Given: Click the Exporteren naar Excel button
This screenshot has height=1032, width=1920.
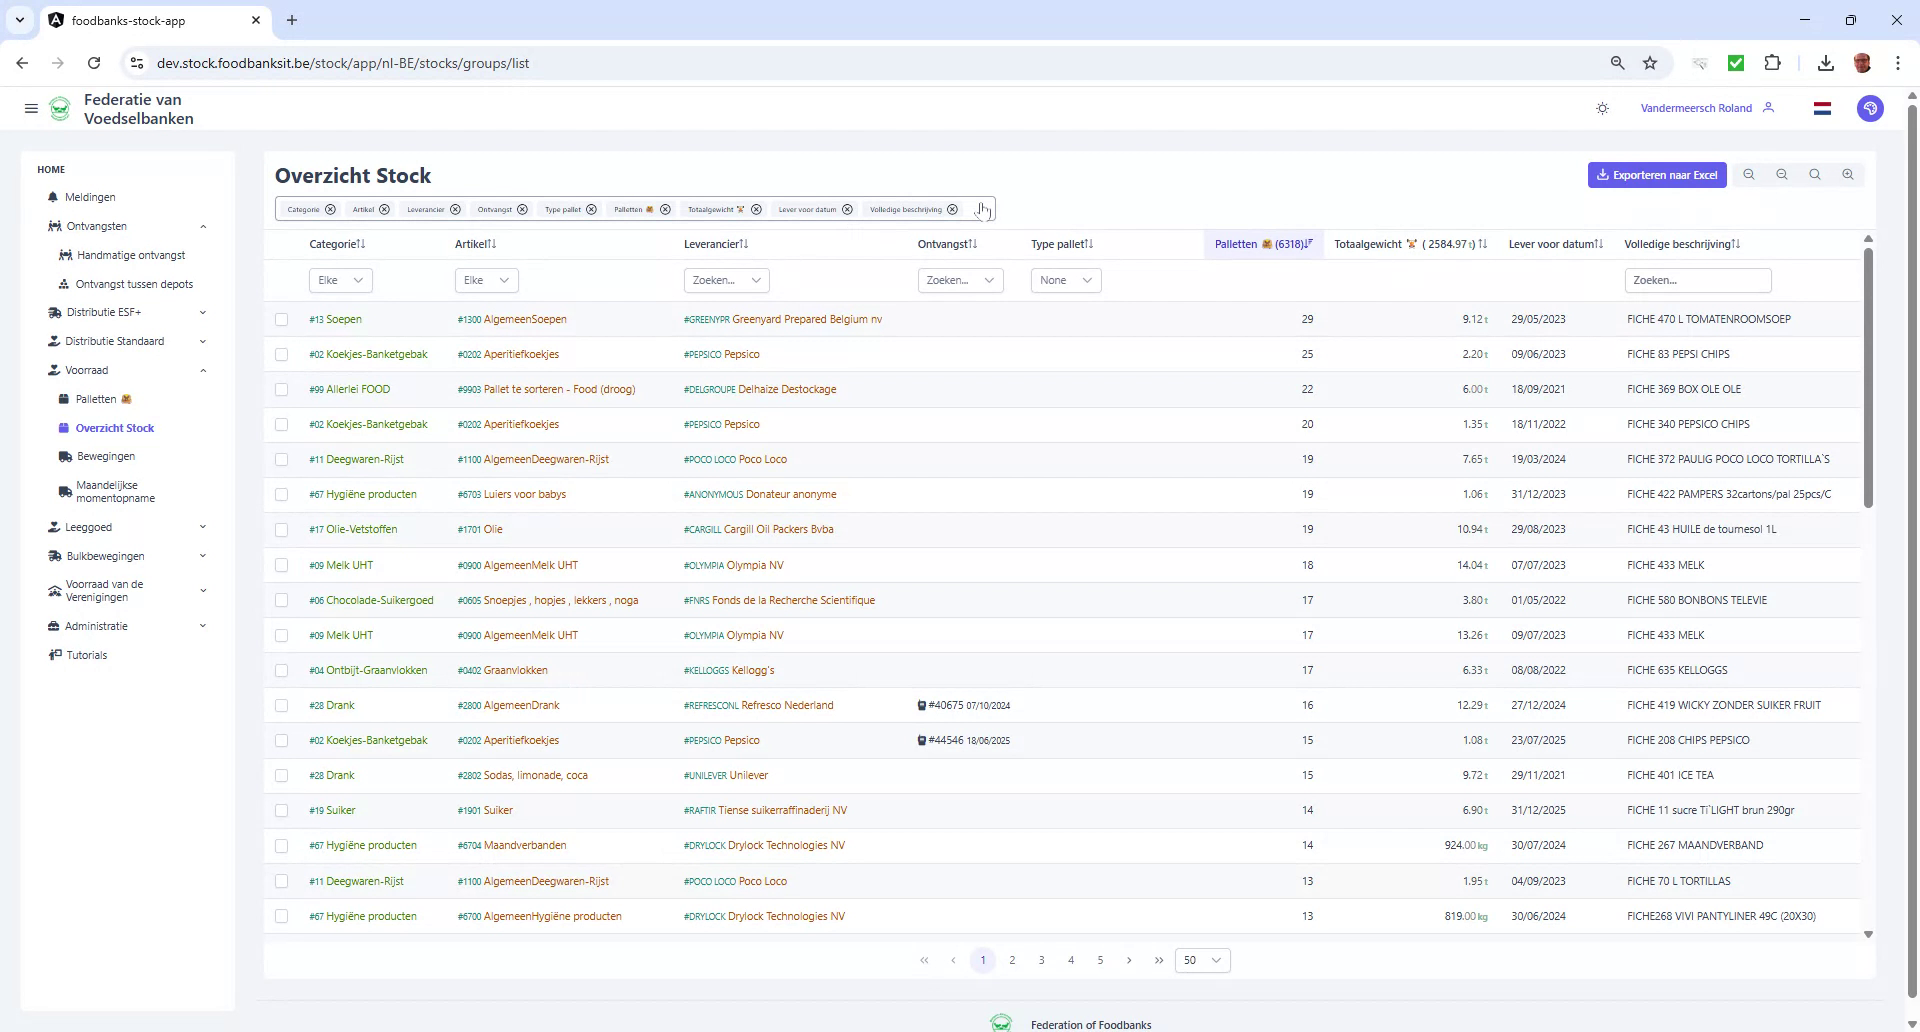Looking at the screenshot, I should coord(1656,174).
